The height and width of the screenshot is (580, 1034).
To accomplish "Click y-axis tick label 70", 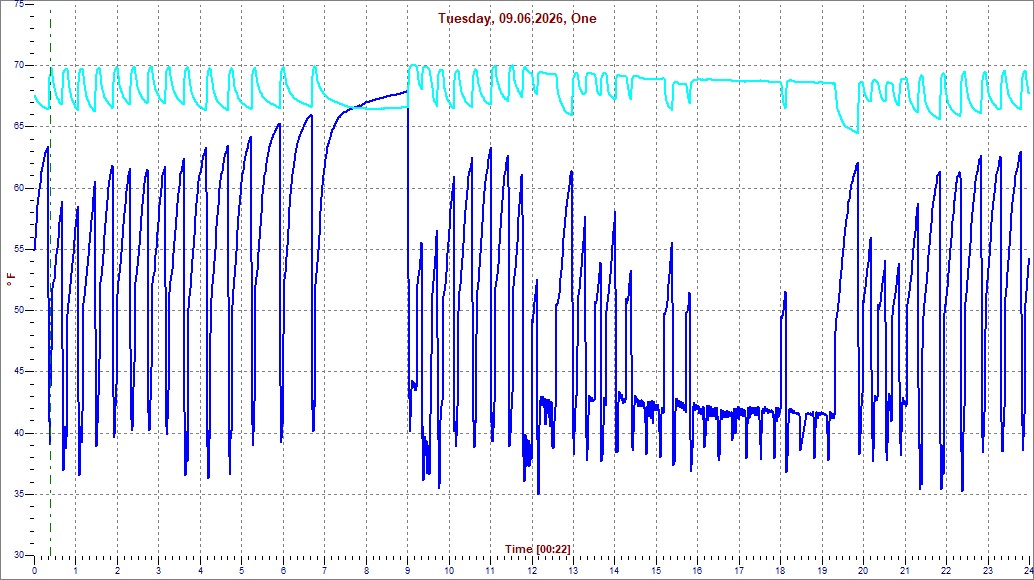I will (19, 65).
